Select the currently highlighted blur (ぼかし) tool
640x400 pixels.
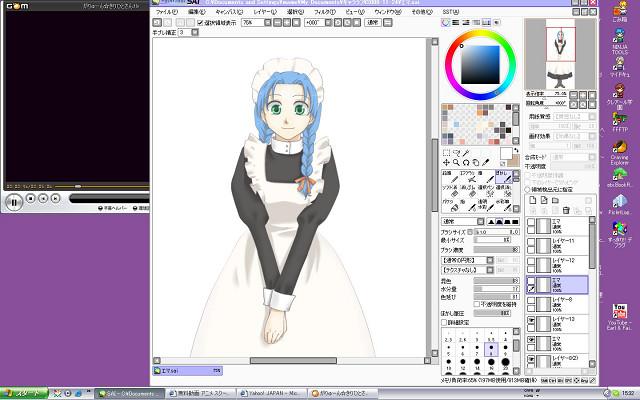(x=504, y=177)
